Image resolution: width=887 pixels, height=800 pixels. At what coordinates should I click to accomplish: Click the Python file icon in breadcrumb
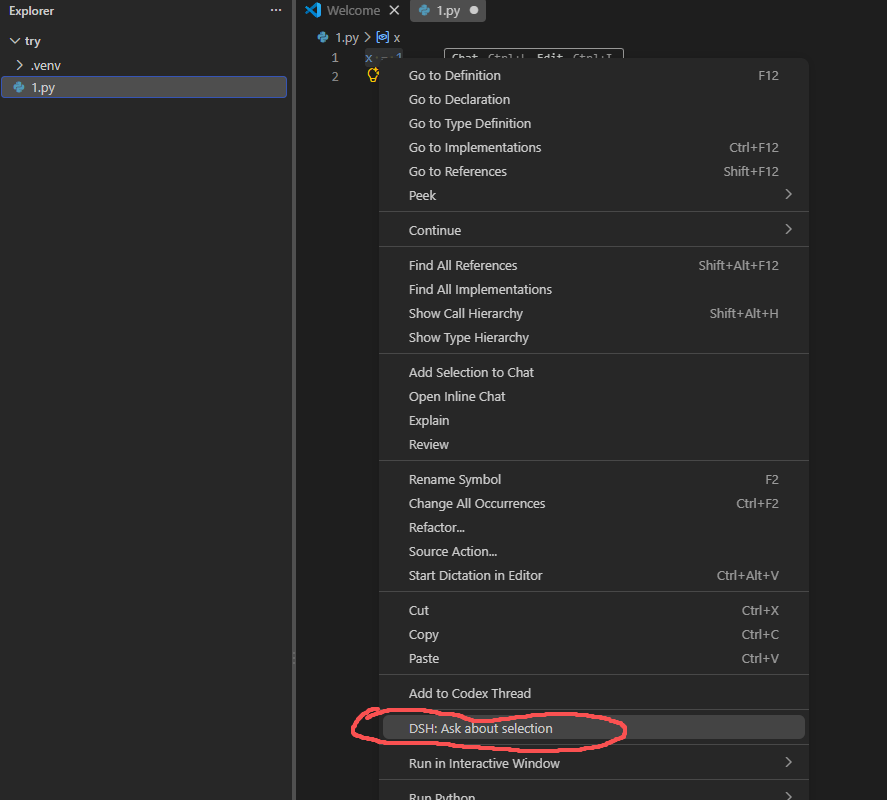(x=323, y=37)
